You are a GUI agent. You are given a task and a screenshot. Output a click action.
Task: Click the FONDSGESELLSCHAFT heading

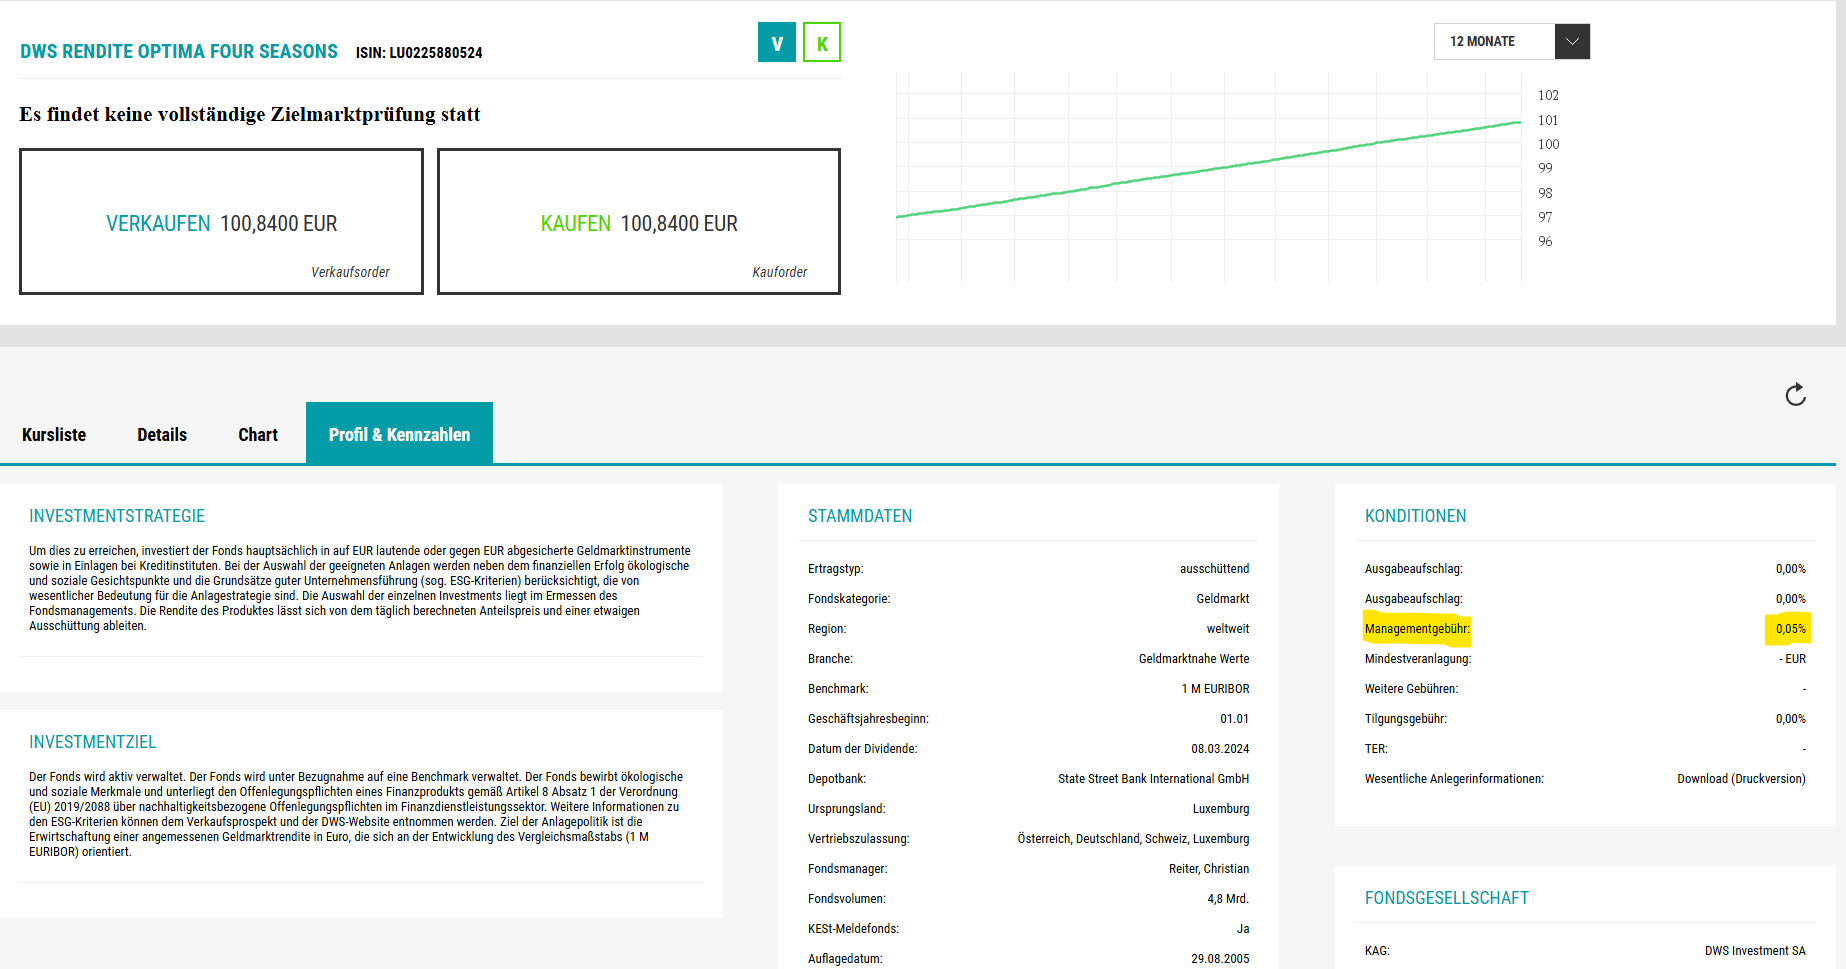pyautogui.click(x=1447, y=898)
